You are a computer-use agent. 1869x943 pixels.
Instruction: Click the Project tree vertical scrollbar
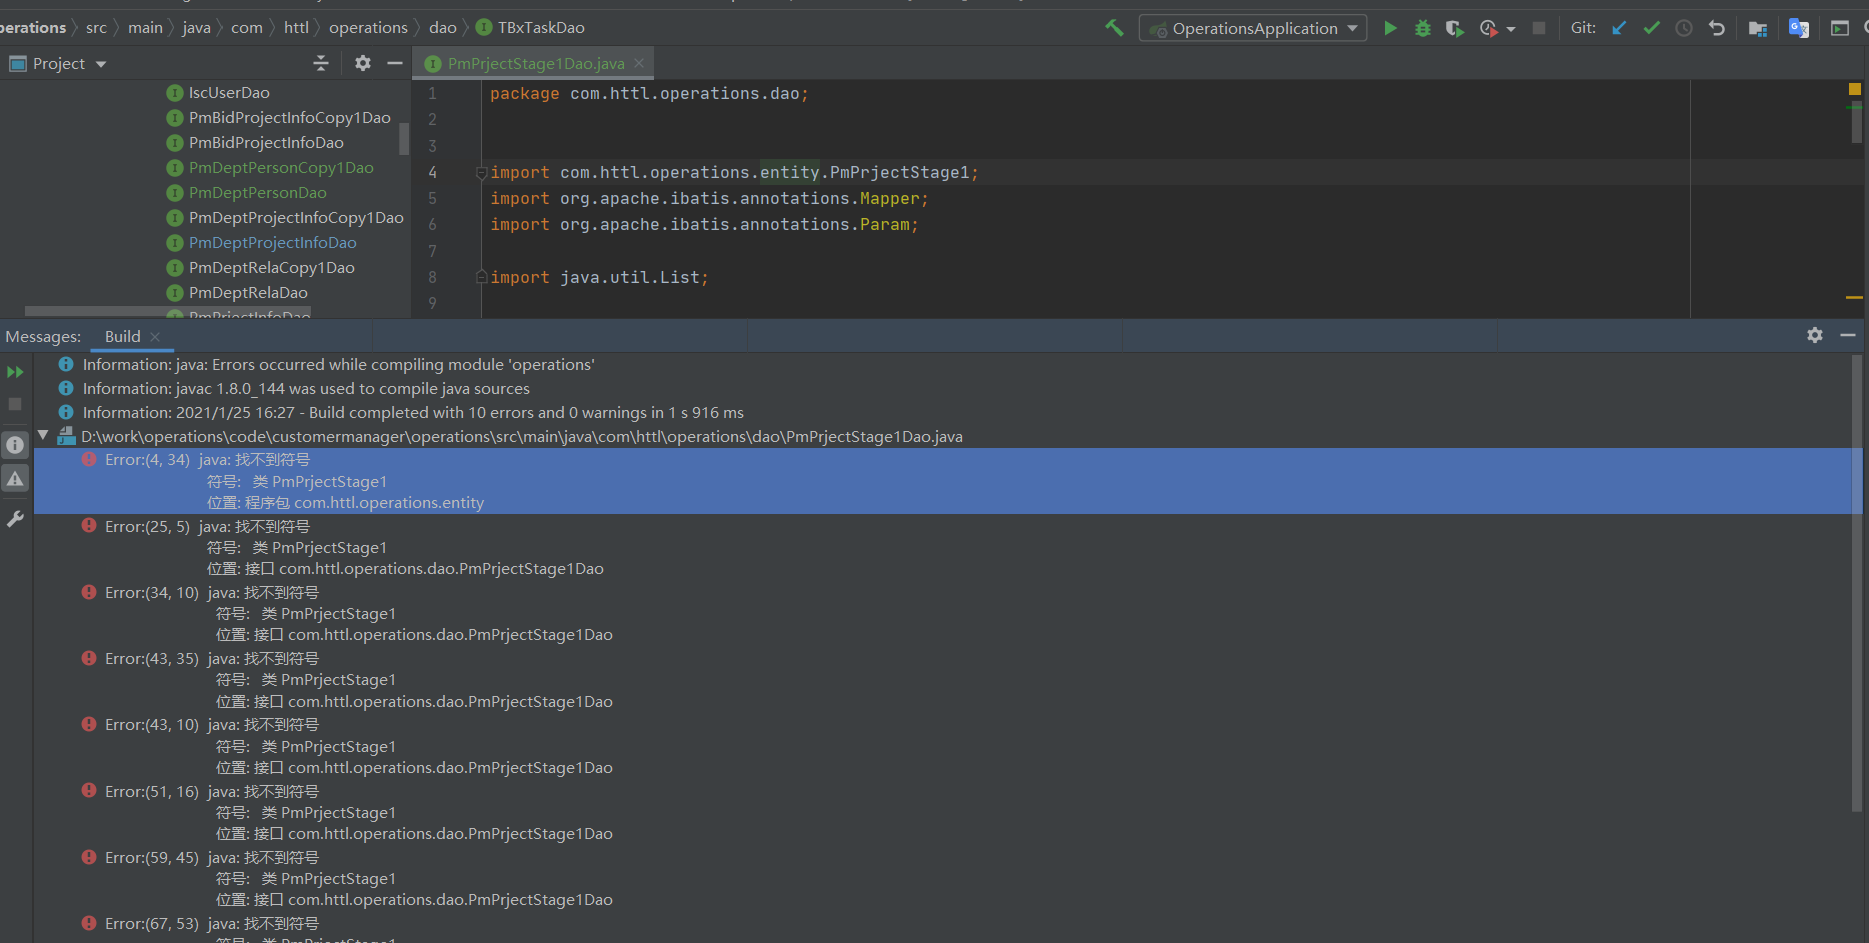point(404,139)
